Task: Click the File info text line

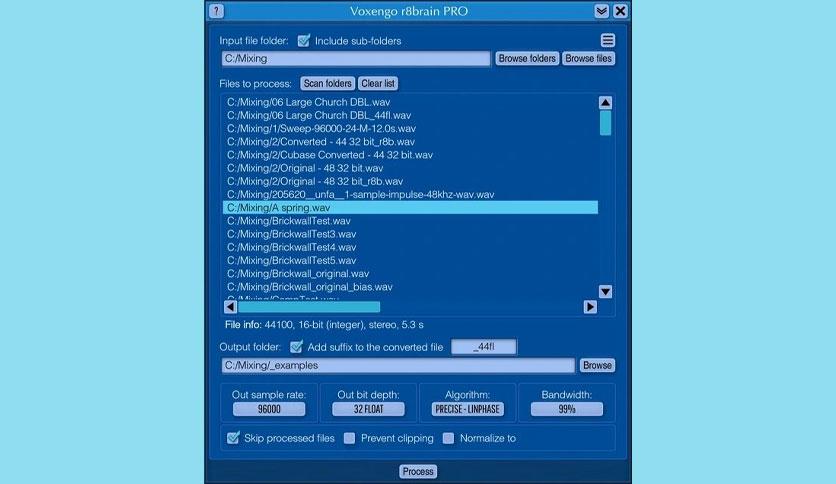Action: click(x=324, y=325)
